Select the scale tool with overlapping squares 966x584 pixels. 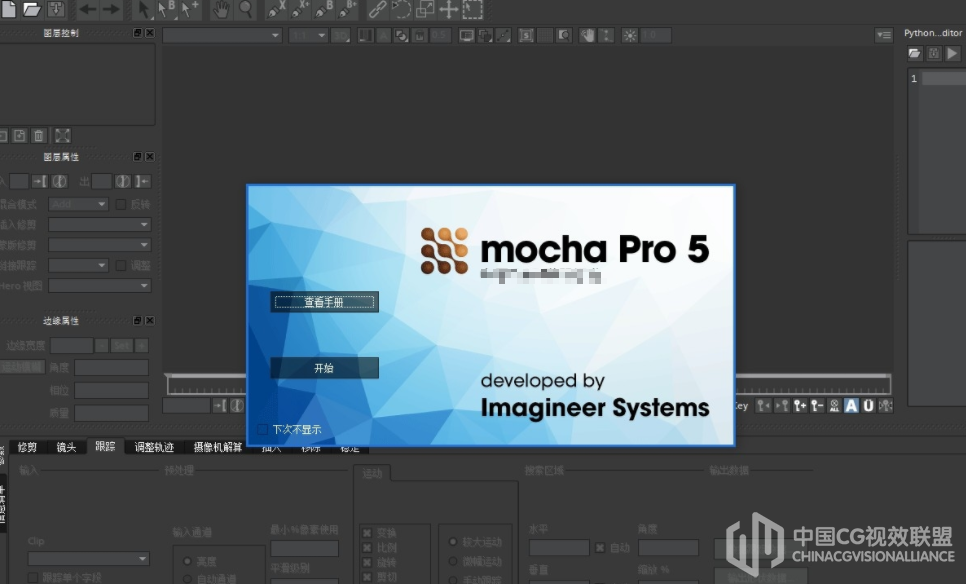click(x=424, y=9)
